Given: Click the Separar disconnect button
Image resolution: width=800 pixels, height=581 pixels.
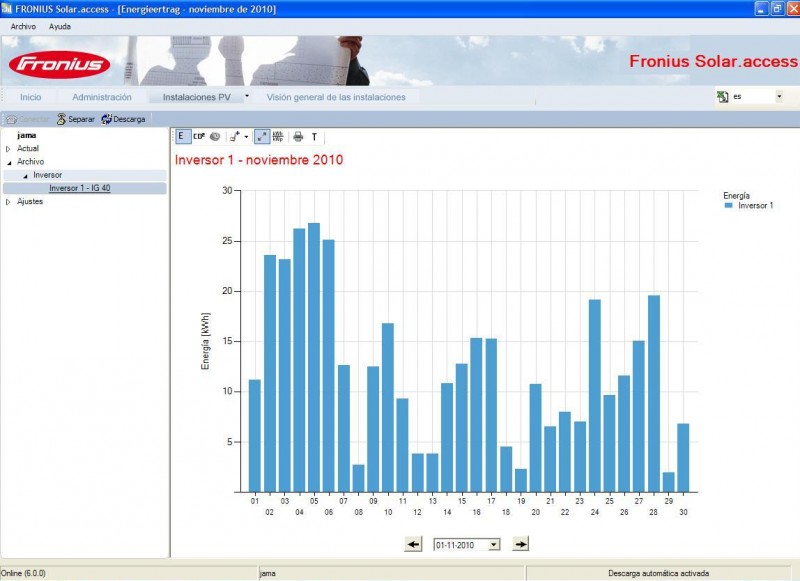Looking at the screenshot, I should click(76, 119).
